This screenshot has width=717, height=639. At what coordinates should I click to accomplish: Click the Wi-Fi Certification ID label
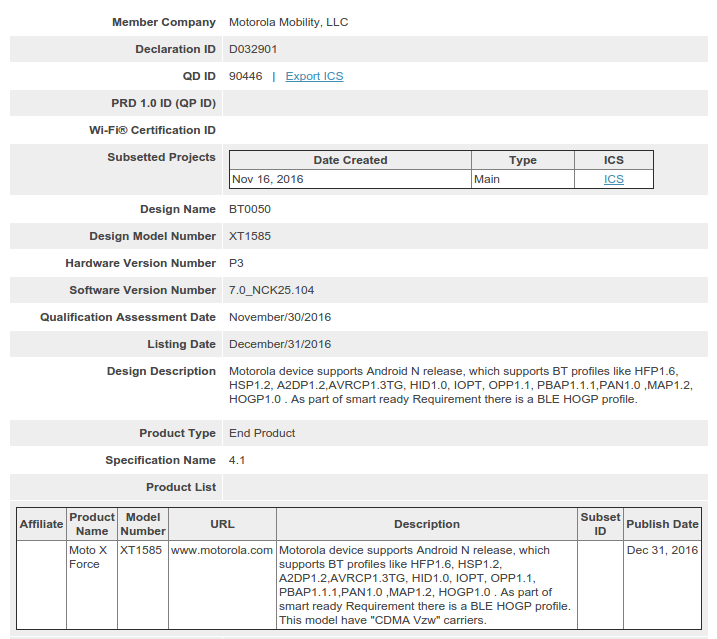pyautogui.click(x=152, y=130)
